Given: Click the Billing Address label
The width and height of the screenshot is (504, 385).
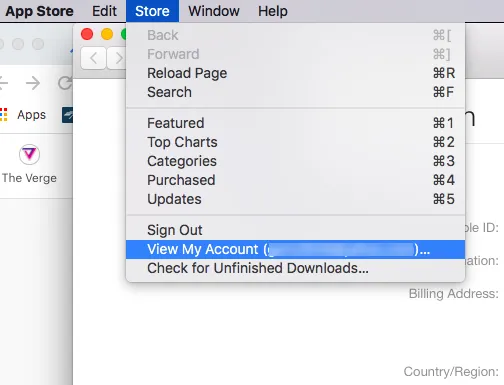Looking at the screenshot, I should point(454,294).
